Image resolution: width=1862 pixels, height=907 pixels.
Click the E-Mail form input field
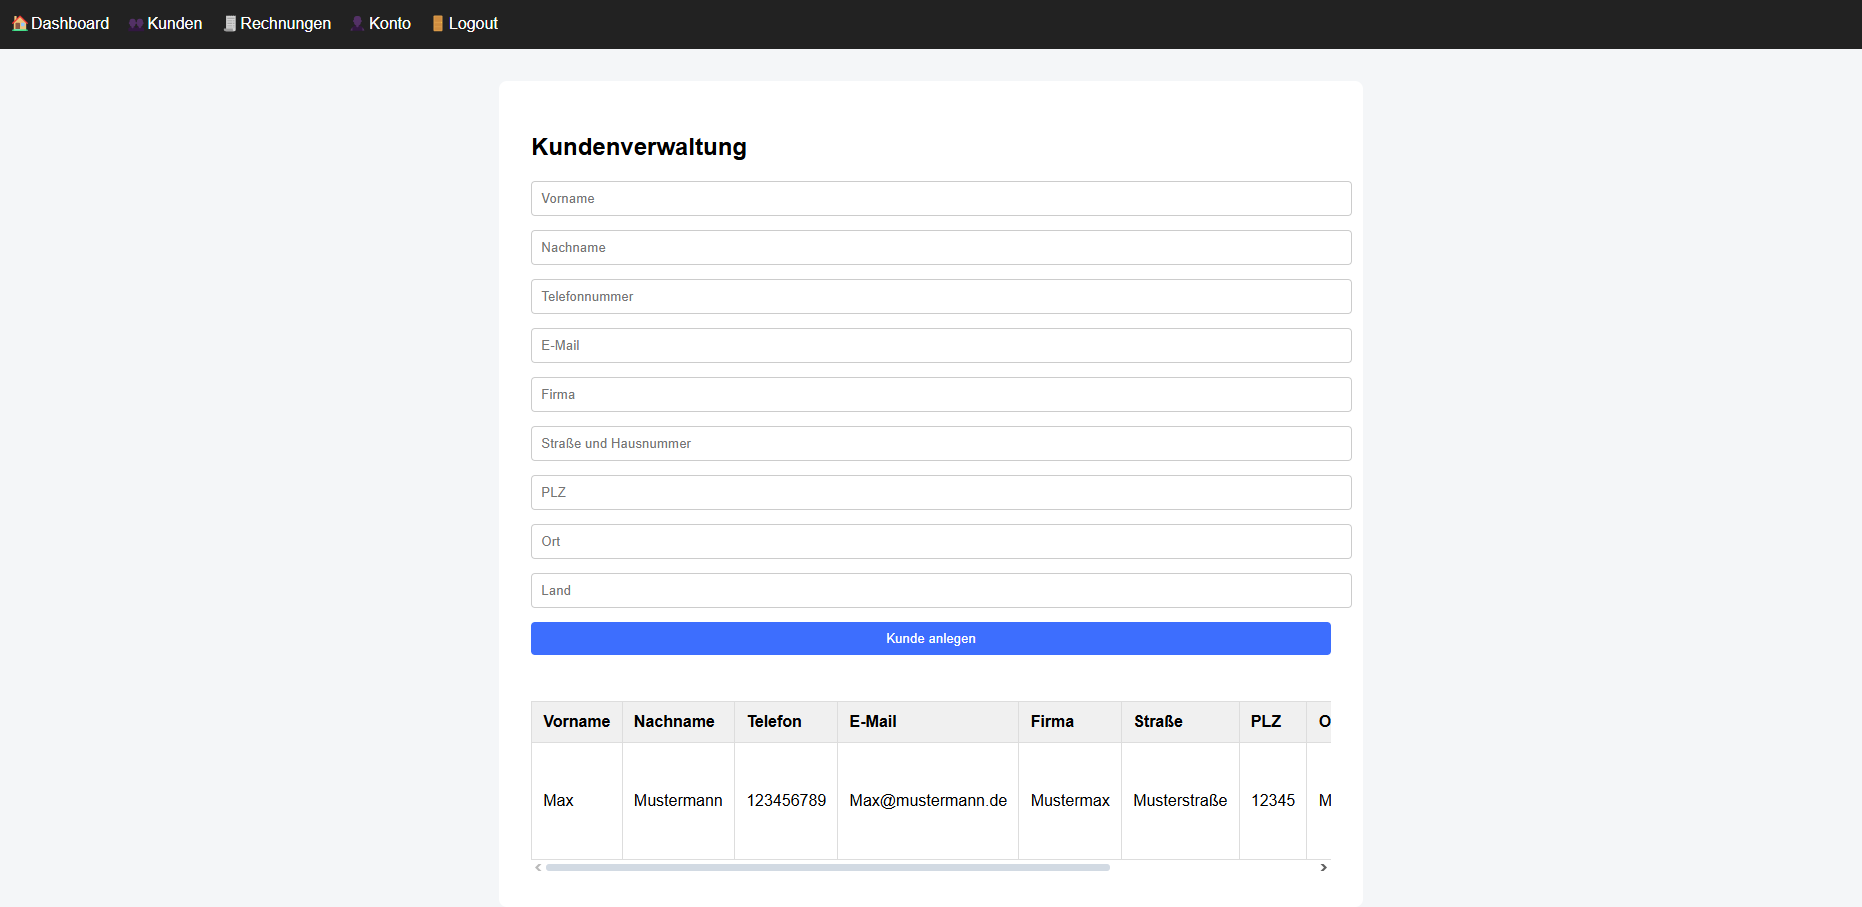pos(940,345)
